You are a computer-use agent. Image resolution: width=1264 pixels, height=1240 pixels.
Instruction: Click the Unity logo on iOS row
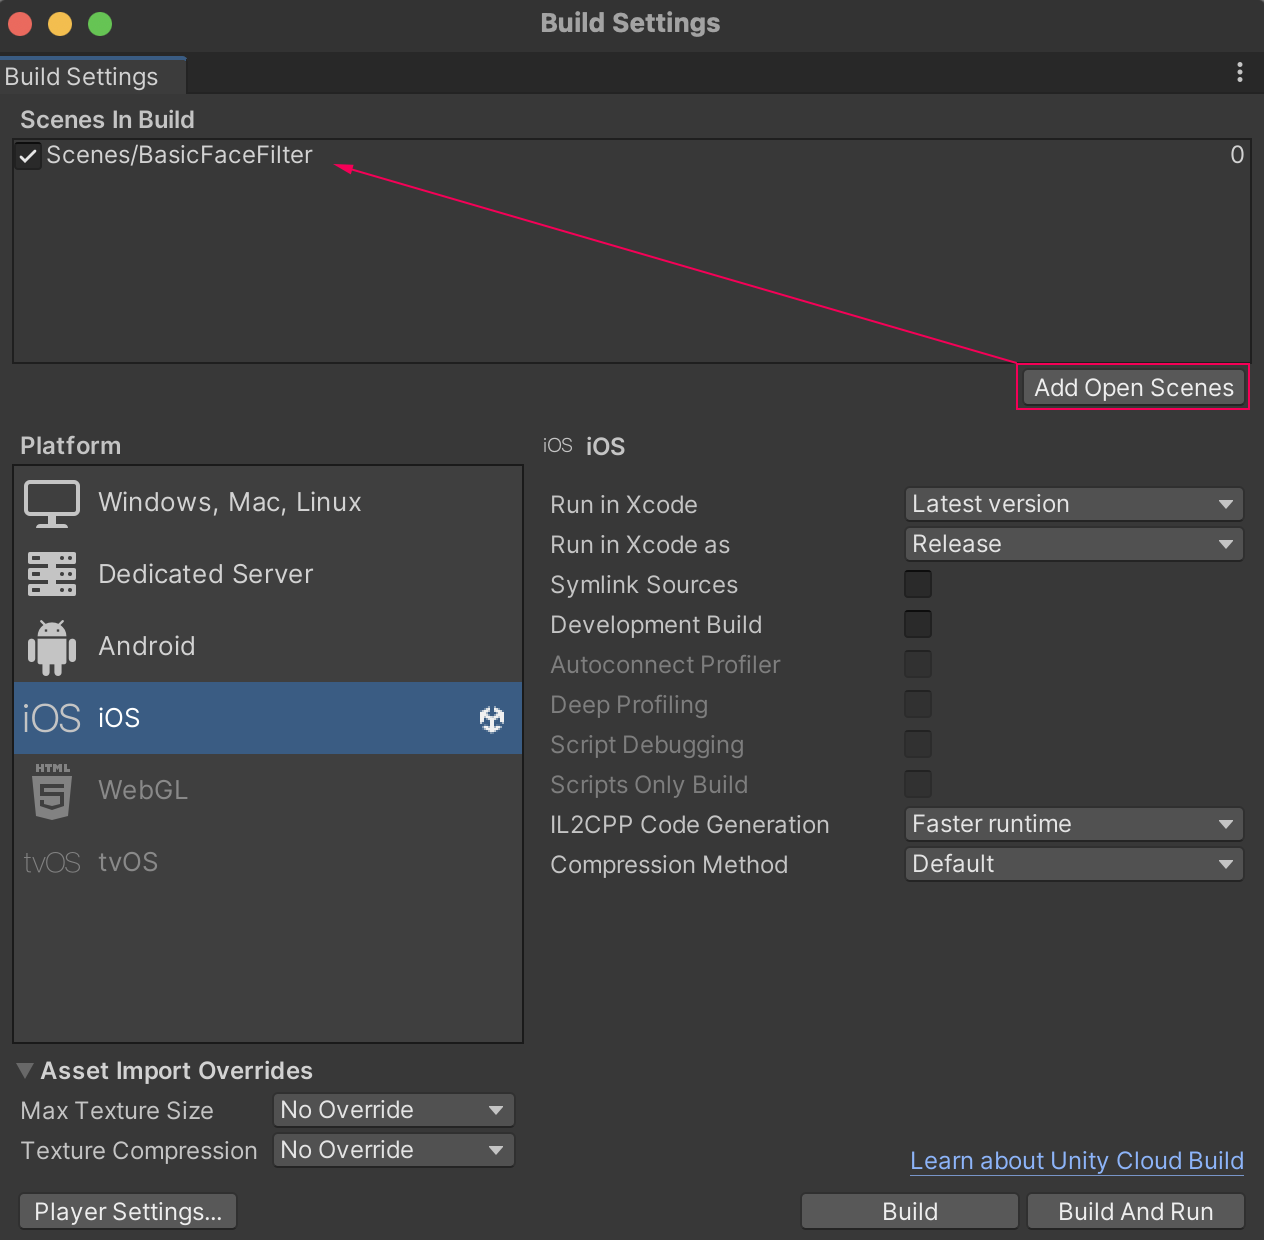pyautogui.click(x=492, y=718)
